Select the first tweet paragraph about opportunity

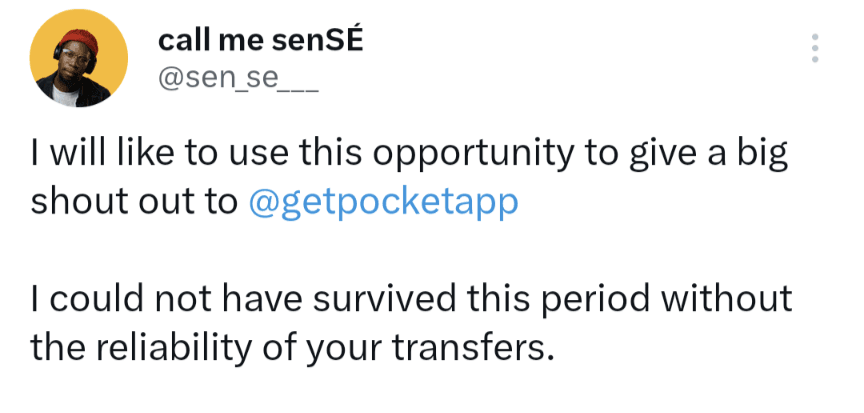coord(409,178)
